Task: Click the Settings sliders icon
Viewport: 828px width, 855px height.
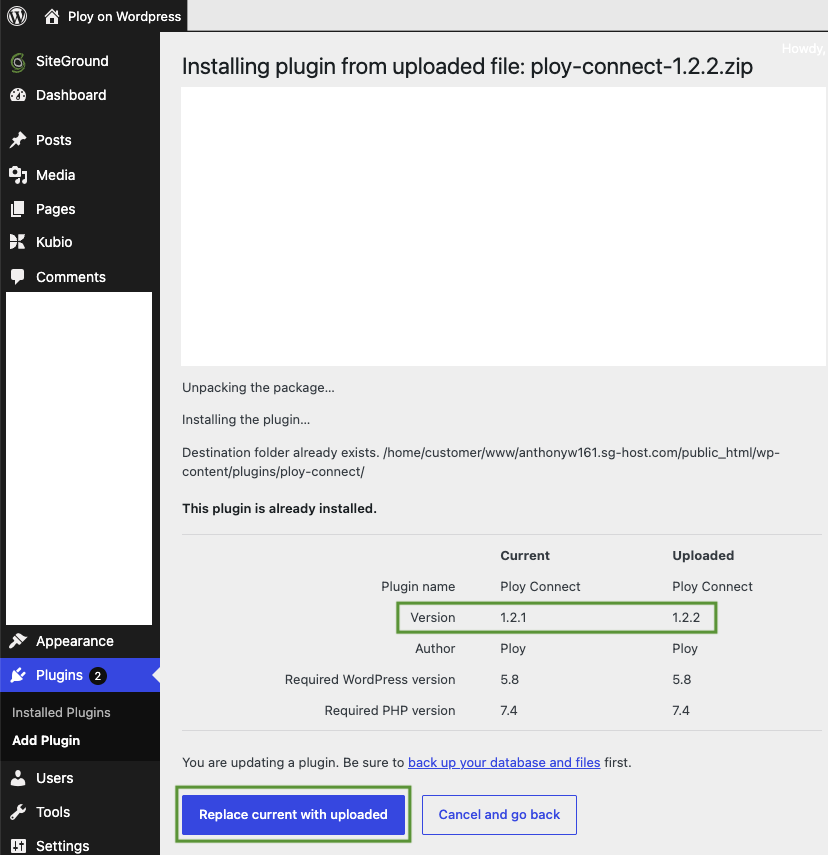Action: (x=18, y=846)
